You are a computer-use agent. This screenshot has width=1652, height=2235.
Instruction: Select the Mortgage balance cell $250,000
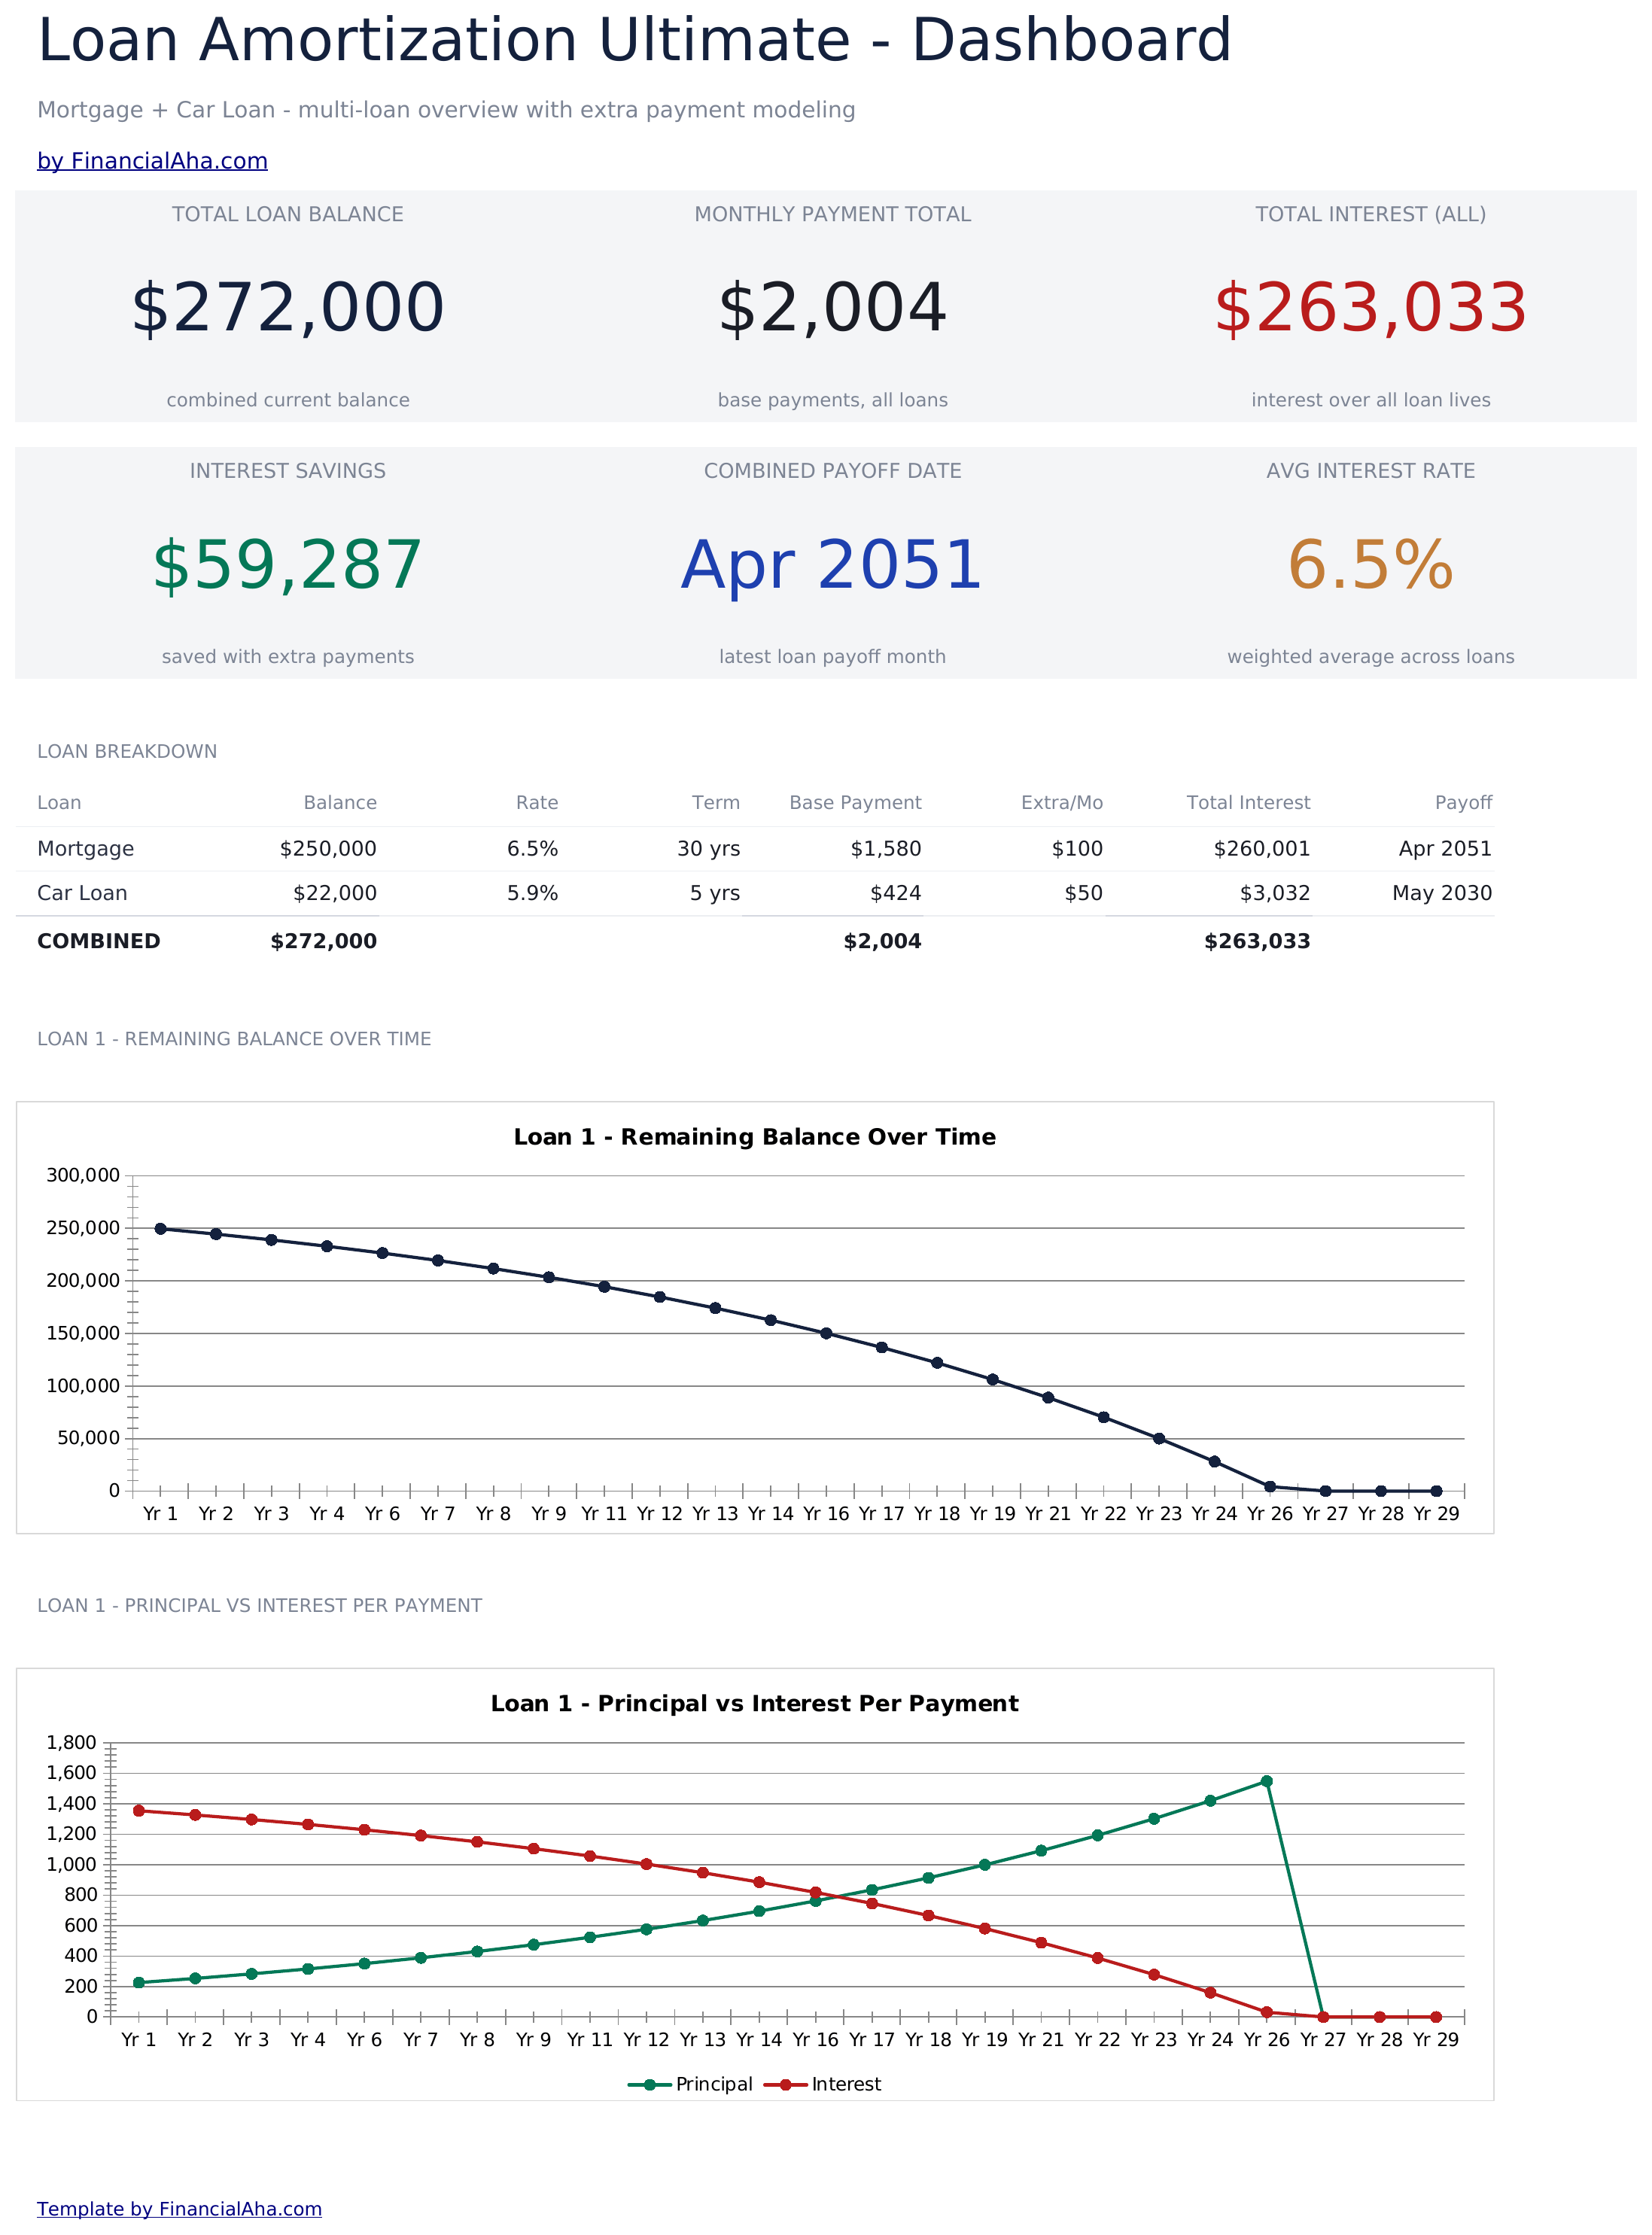coord(328,849)
